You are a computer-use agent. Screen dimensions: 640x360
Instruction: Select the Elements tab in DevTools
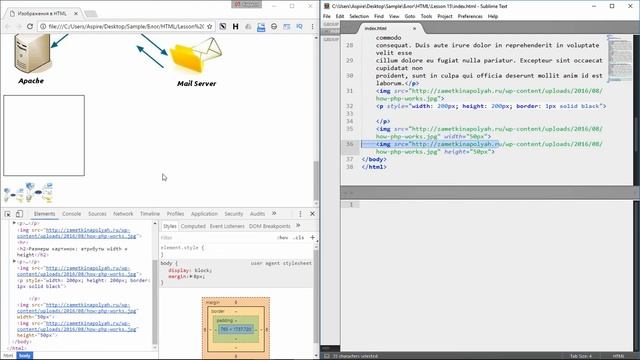click(44, 214)
